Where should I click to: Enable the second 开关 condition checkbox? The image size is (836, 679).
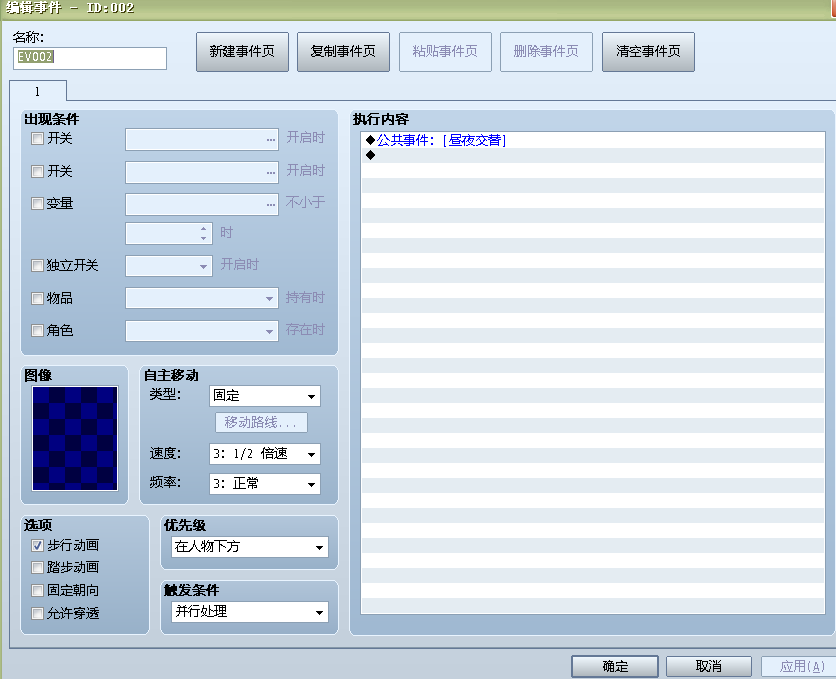(x=37, y=172)
